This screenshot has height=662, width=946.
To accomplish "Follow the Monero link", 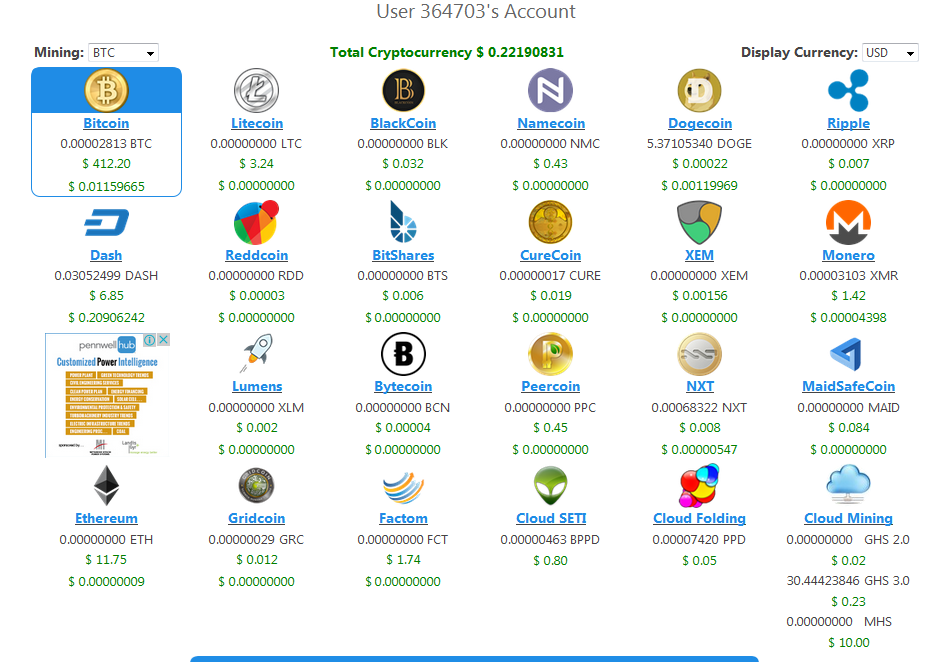I will click(848, 255).
